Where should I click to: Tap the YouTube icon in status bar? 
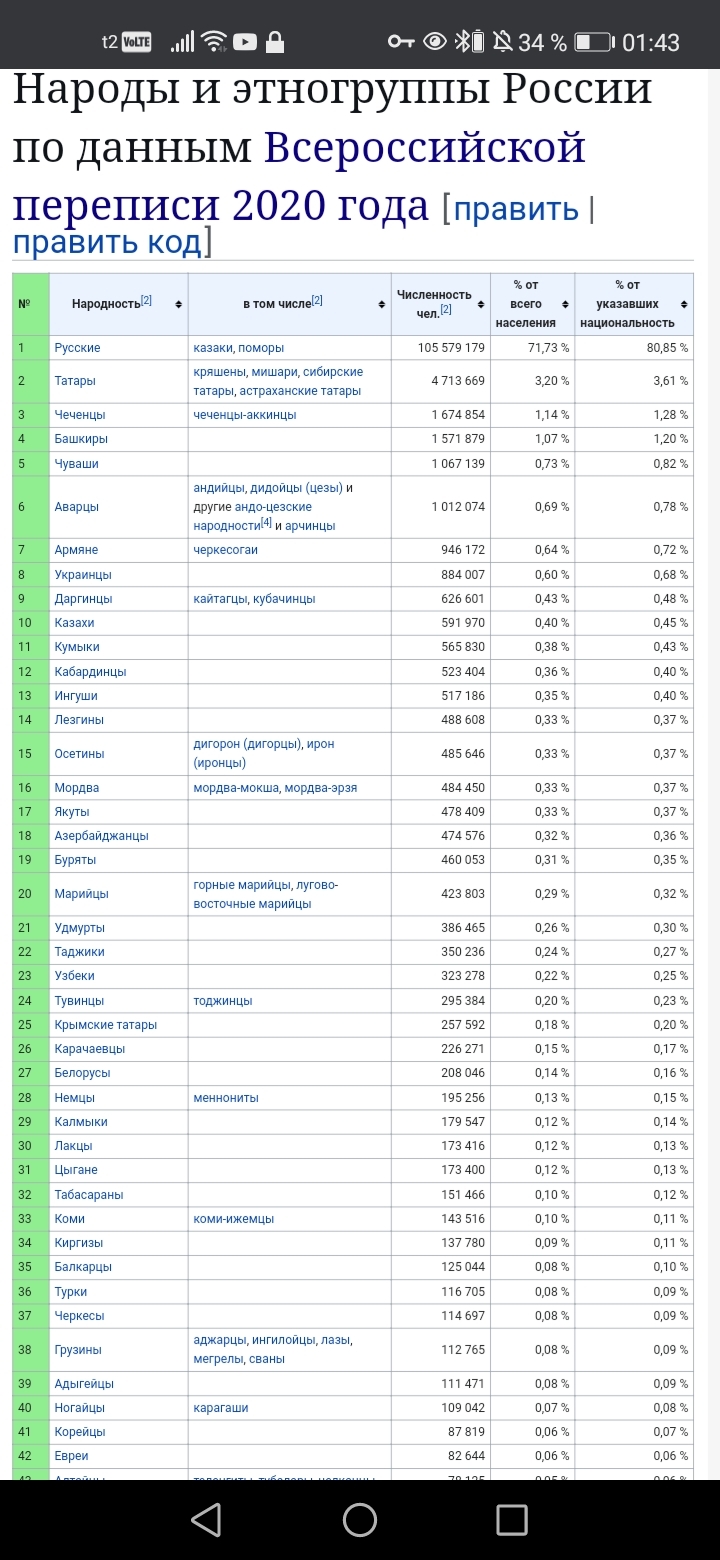click(x=245, y=42)
